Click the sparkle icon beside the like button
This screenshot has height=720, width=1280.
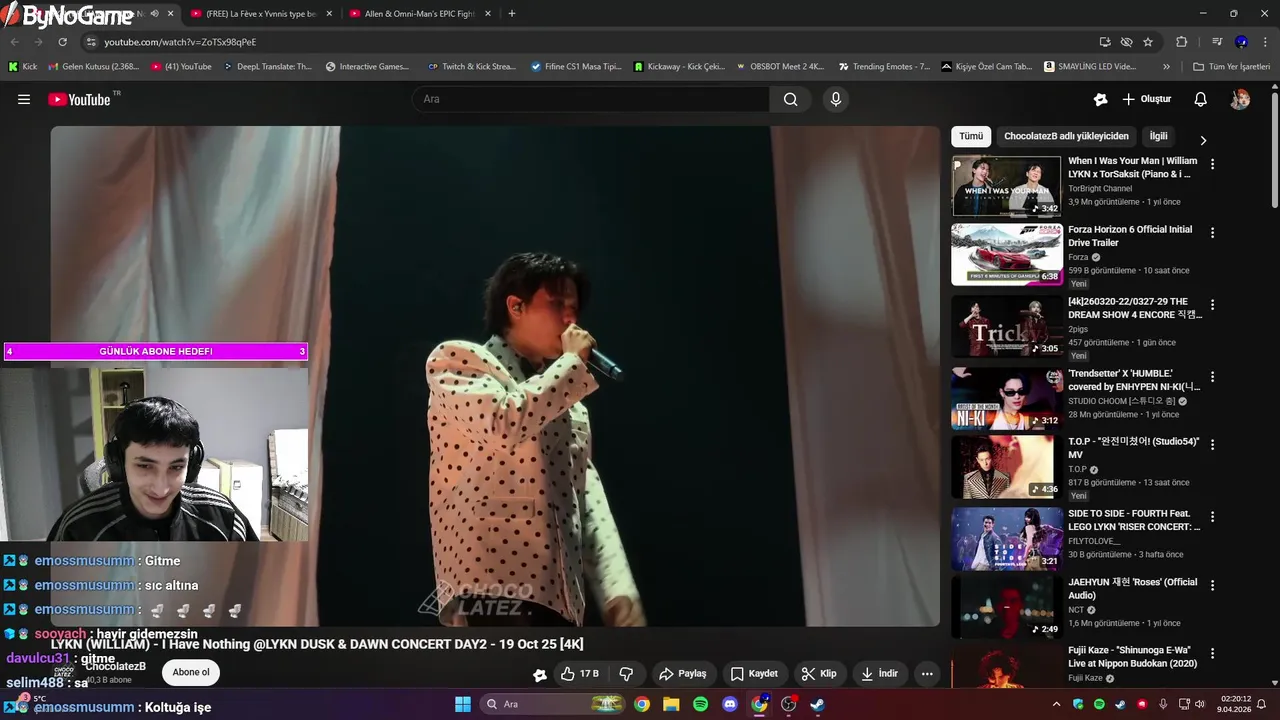[x=540, y=675]
